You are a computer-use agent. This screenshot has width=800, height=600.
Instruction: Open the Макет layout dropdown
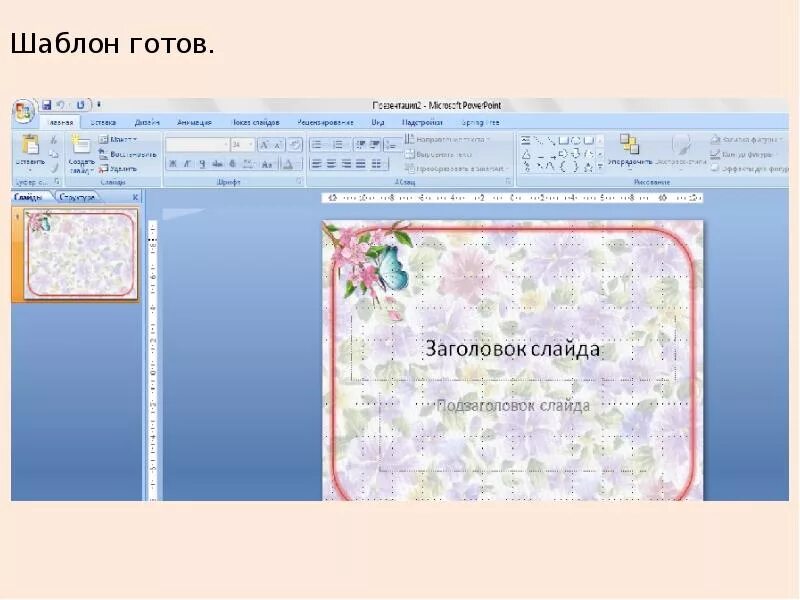pos(118,139)
